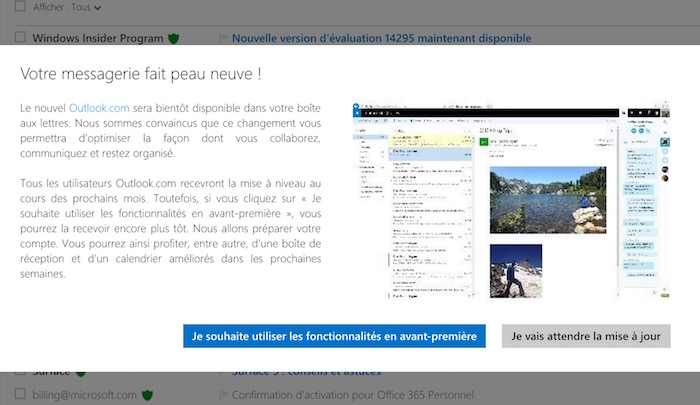The width and height of the screenshot is (700, 405).
Task: Tick the select-all checkbox above the message list
Action: pos(20,6)
